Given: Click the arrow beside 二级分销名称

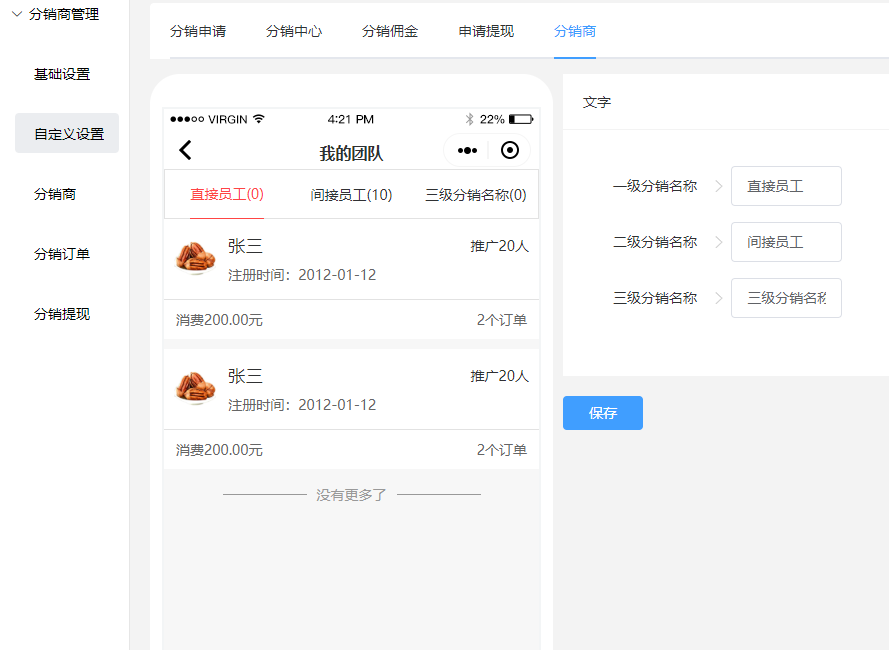Looking at the screenshot, I should 718,242.
